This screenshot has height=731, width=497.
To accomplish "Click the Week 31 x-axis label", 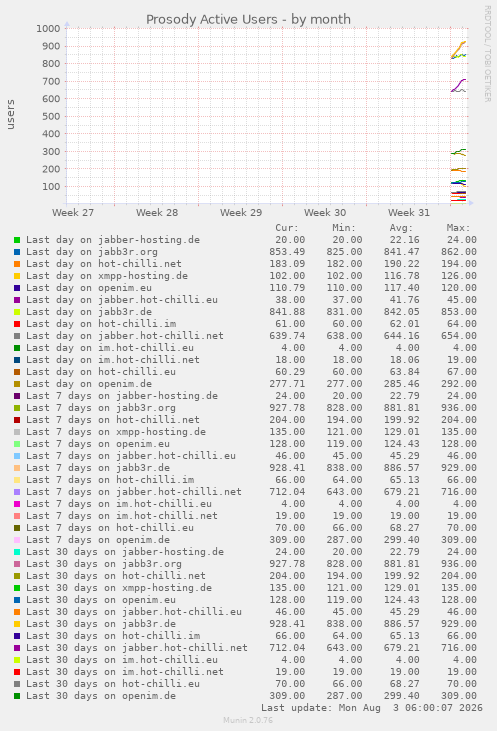I will tap(409, 213).
